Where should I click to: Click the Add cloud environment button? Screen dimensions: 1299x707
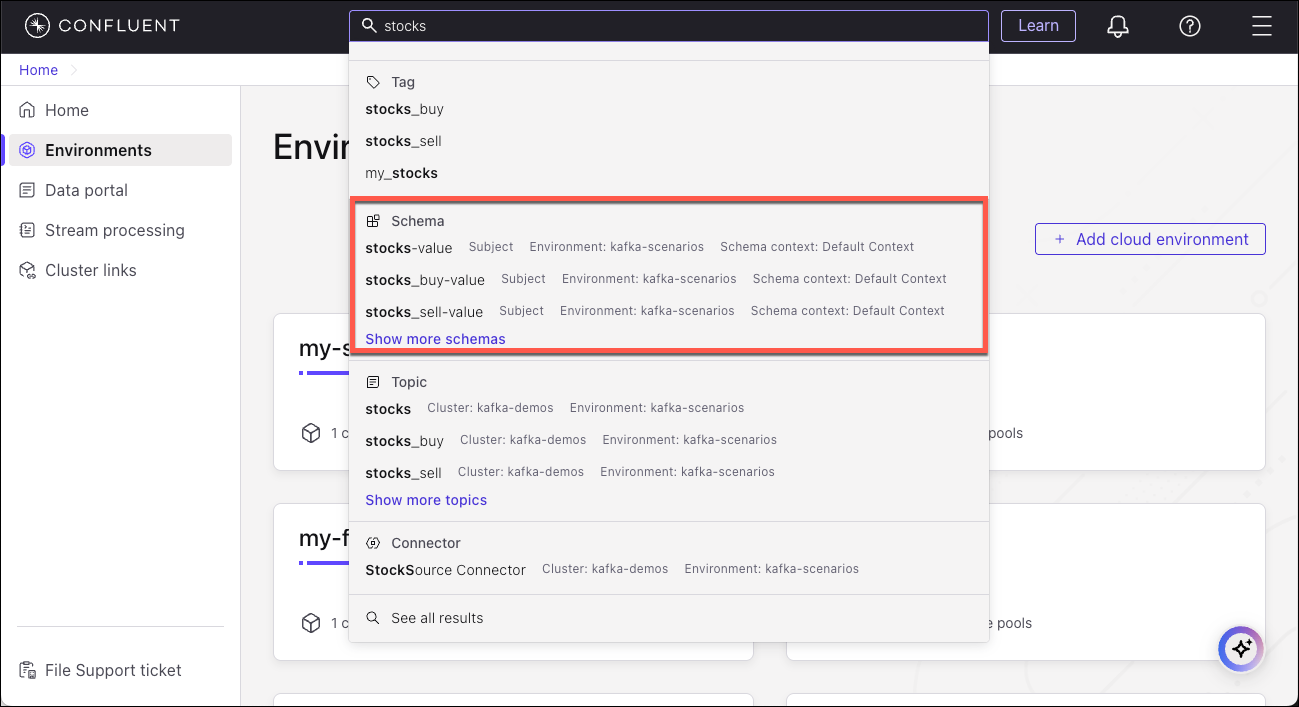[1149, 239]
